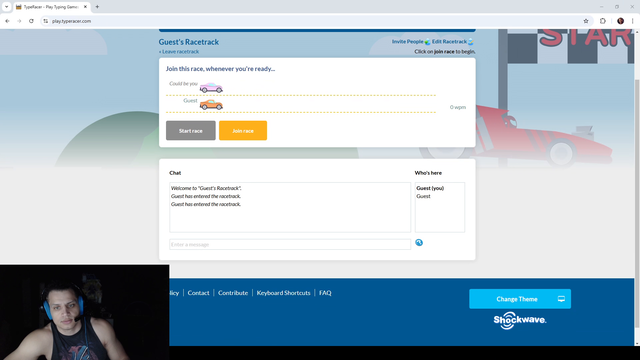Click the '0 wpm' speed label

pyautogui.click(x=458, y=107)
